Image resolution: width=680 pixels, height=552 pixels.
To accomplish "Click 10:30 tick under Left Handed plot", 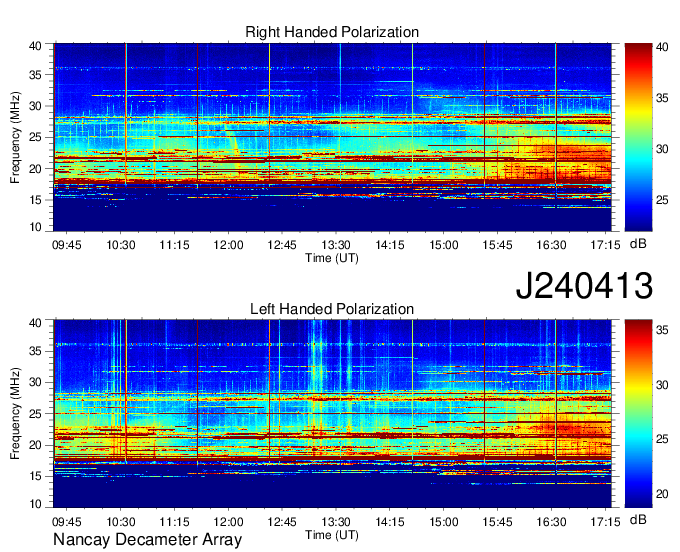I will (x=121, y=521).
